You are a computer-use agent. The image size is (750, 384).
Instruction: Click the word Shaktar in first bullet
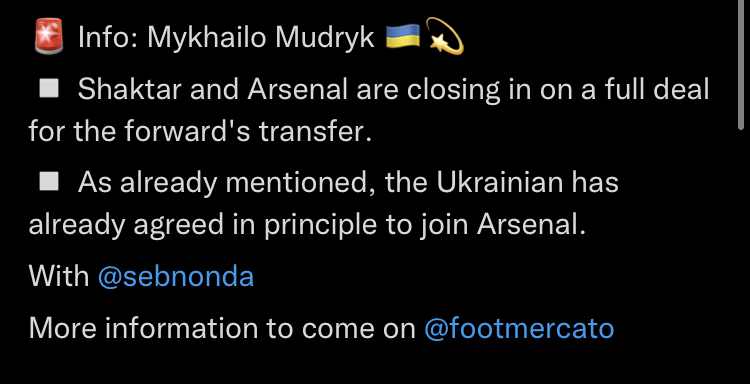pos(130,89)
